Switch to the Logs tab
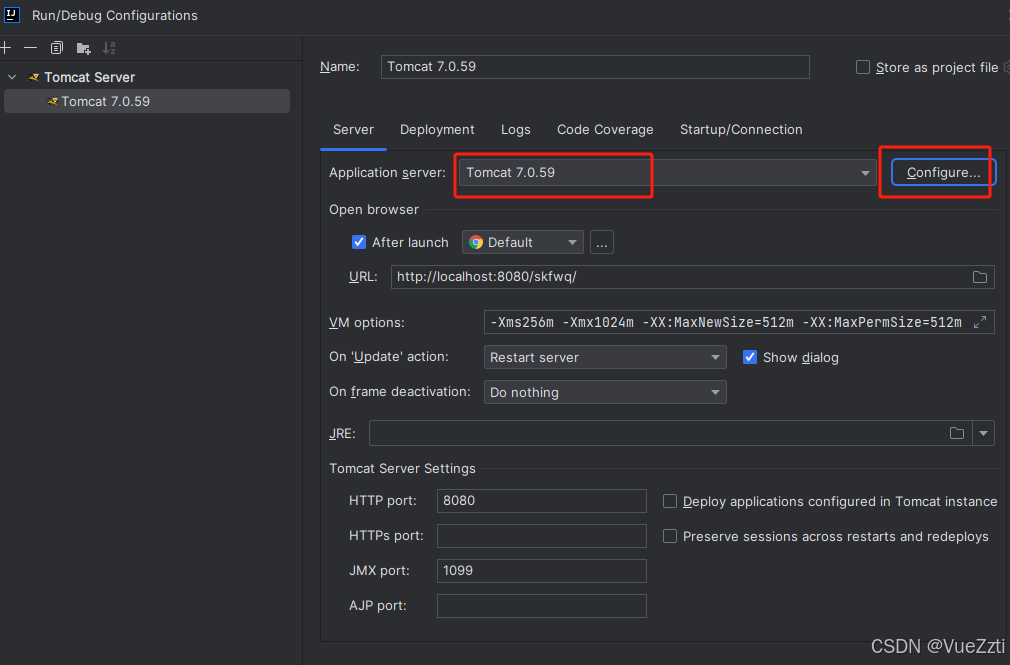The image size is (1010, 665). coord(515,130)
